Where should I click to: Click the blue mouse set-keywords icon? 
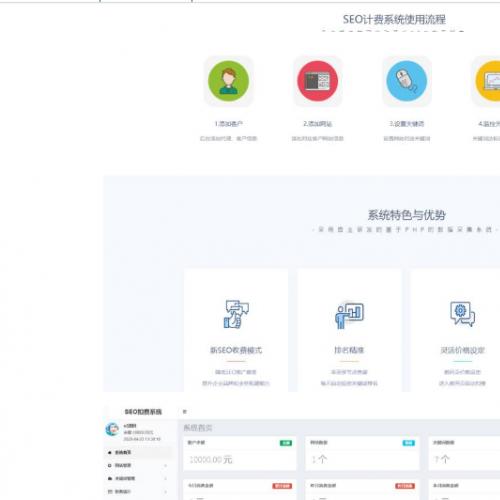tap(406, 81)
